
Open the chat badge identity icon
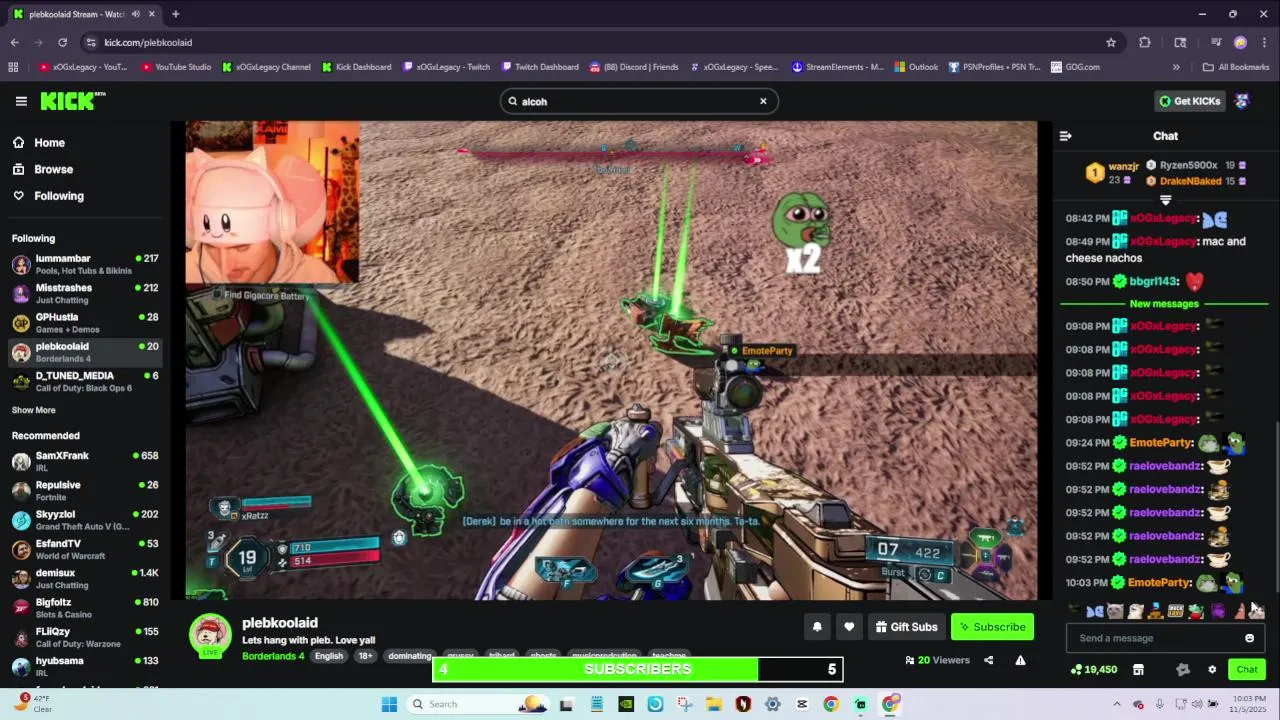point(1183,669)
